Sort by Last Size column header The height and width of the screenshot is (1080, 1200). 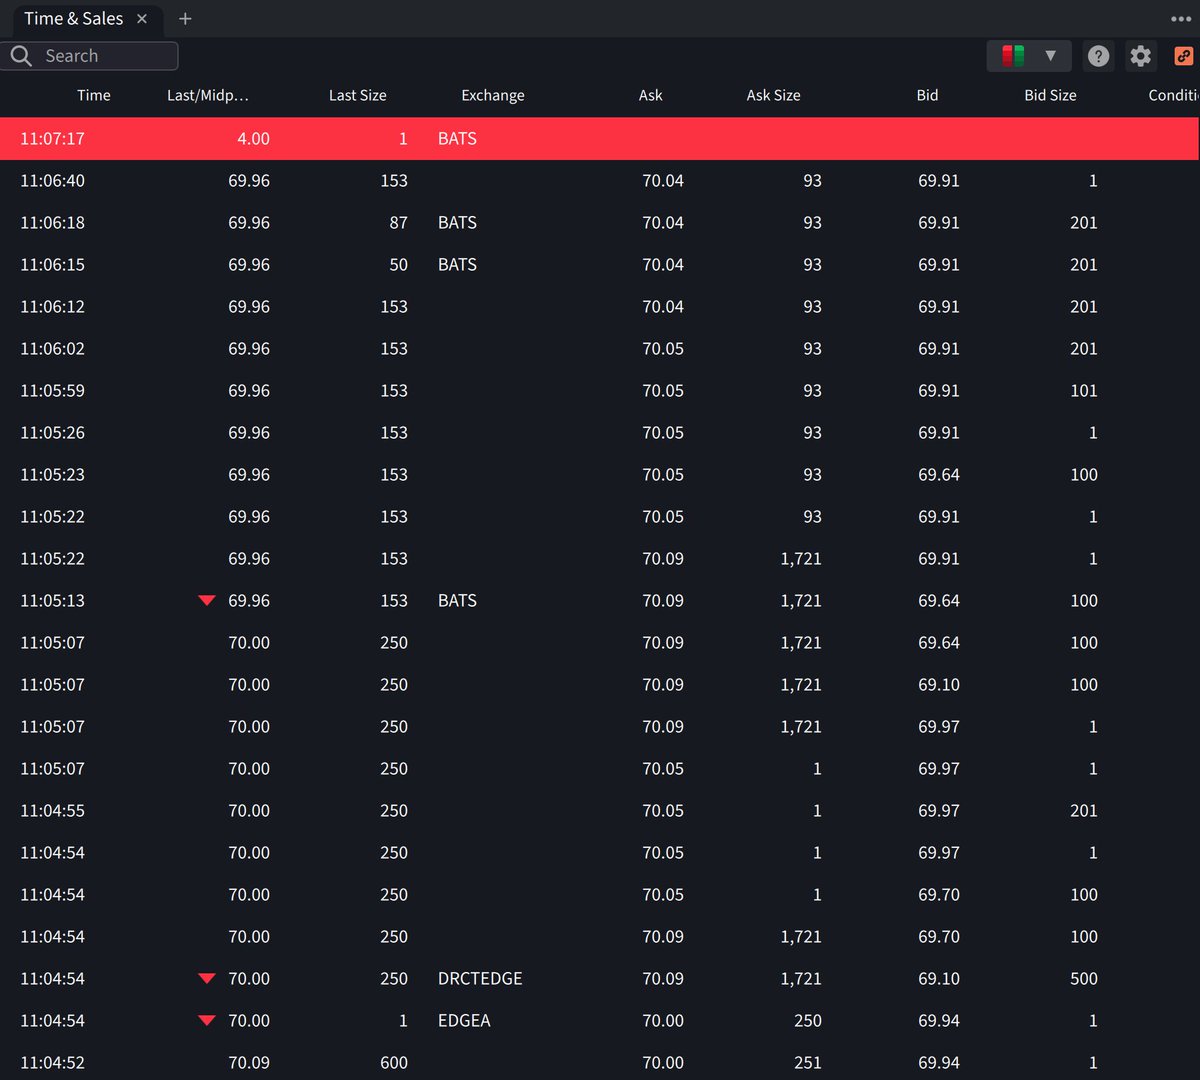point(357,95)
